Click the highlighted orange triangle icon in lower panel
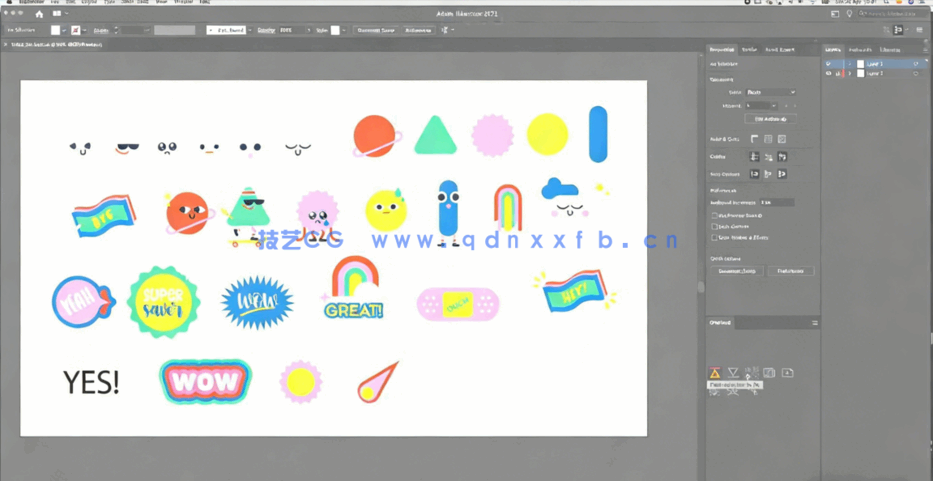933x481 pixels. 715,373
